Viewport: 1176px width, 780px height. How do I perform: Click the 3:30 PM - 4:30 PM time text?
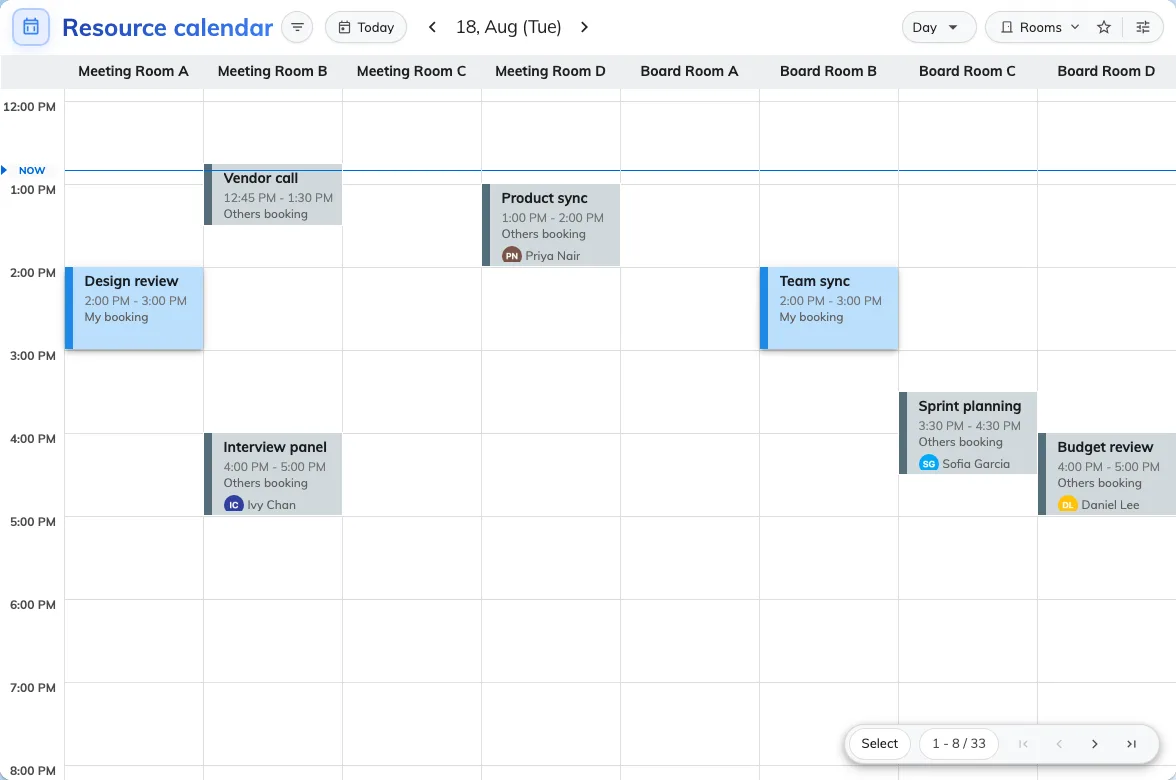click(x=969, y=426)
